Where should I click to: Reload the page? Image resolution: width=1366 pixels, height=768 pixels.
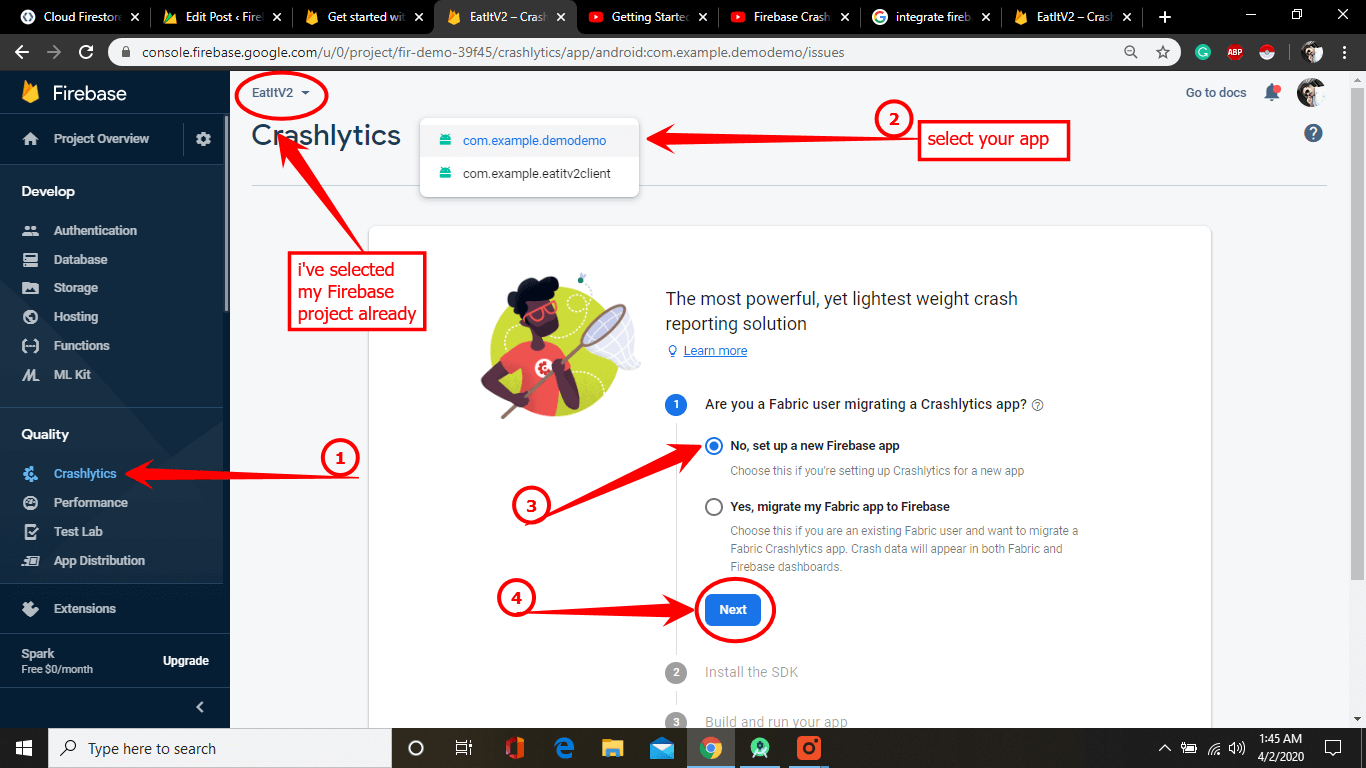pos(86,52)
